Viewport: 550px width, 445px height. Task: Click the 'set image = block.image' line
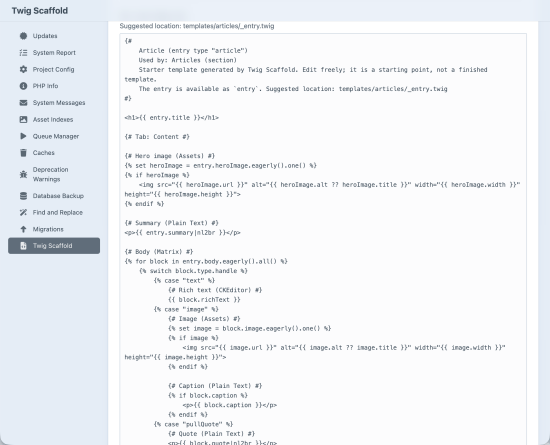coord(249,329)
